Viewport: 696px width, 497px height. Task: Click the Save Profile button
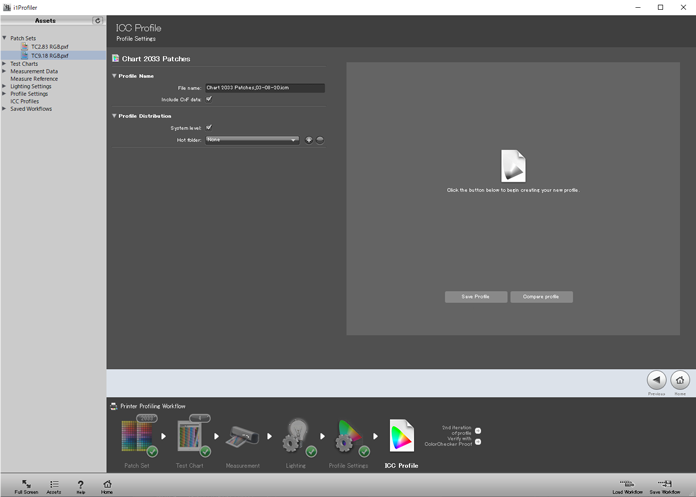point(475,297)
